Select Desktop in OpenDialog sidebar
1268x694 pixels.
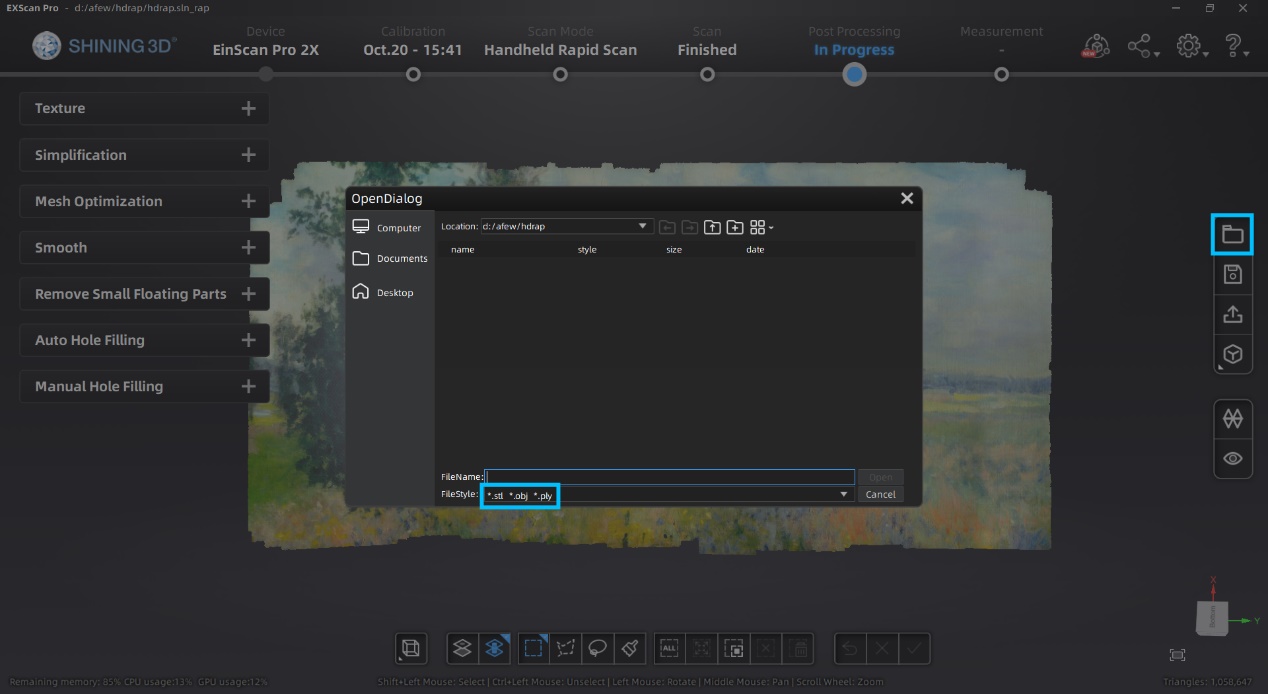(x=384, y=292)
